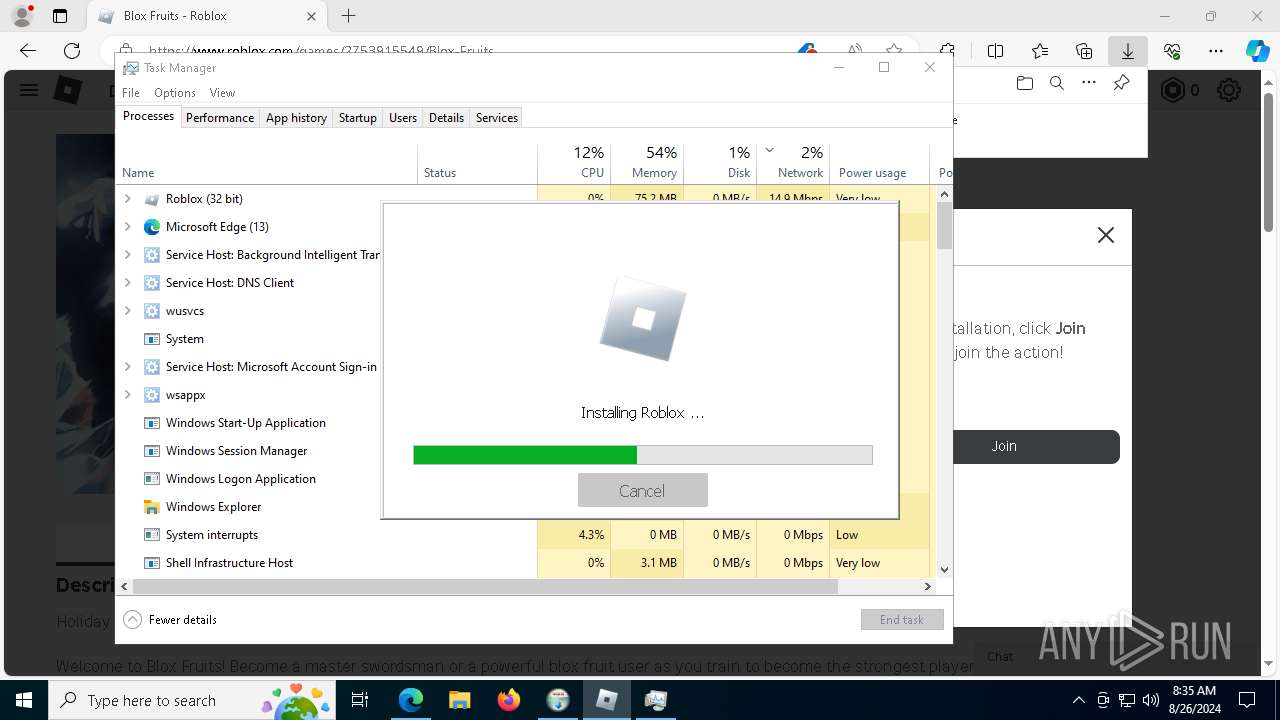Open Edge Collections icon
The height and width of the screenshot is (720, 1280).
pyautogui.click(x=1084, y=51)
